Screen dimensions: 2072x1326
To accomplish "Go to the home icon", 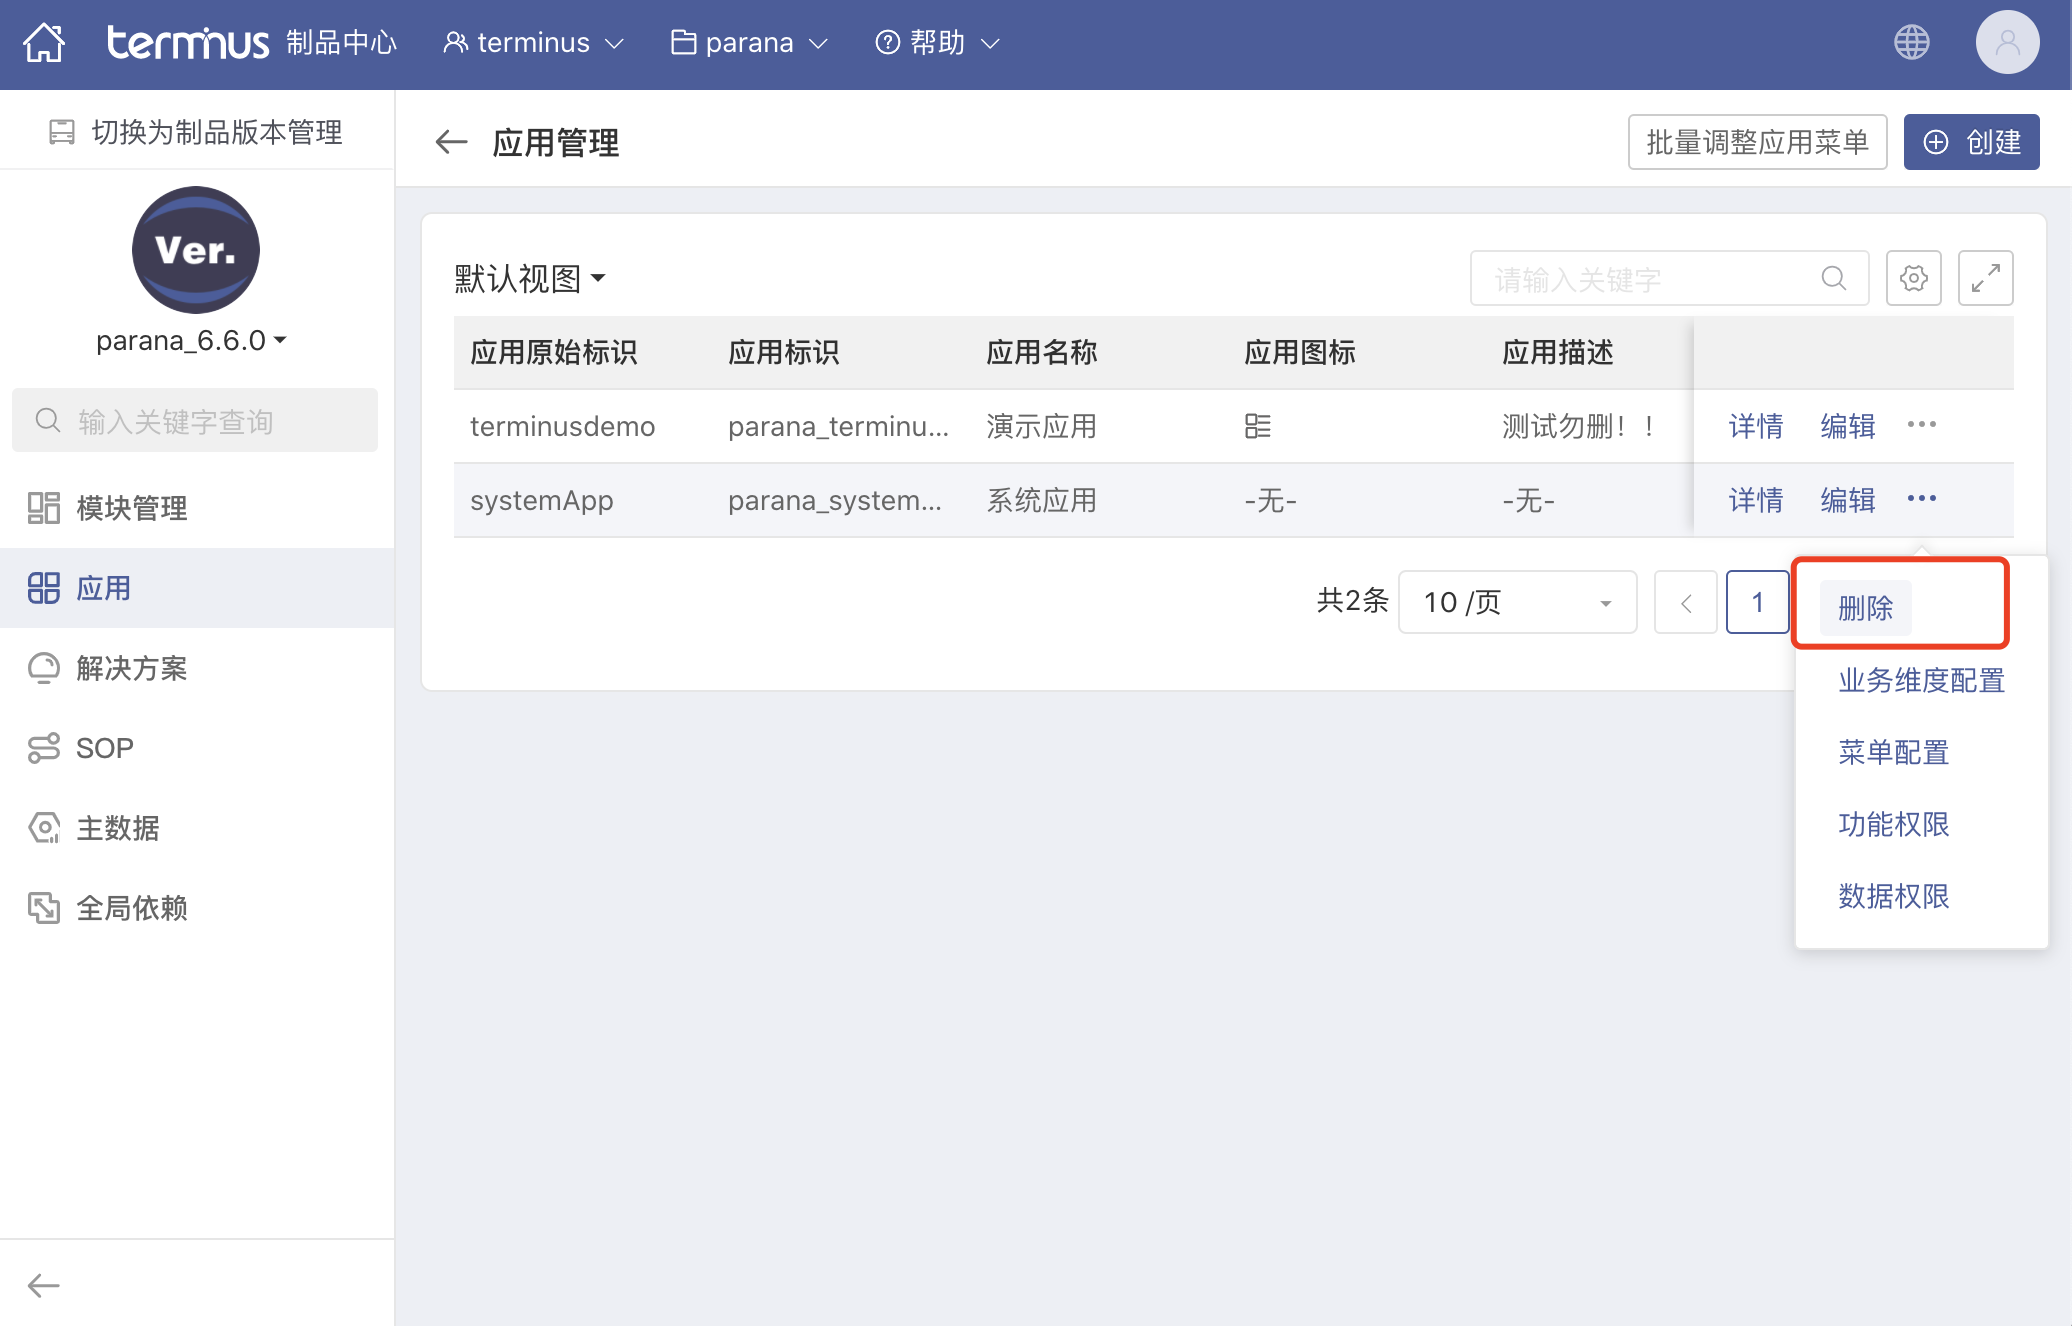I will [44, 43].
